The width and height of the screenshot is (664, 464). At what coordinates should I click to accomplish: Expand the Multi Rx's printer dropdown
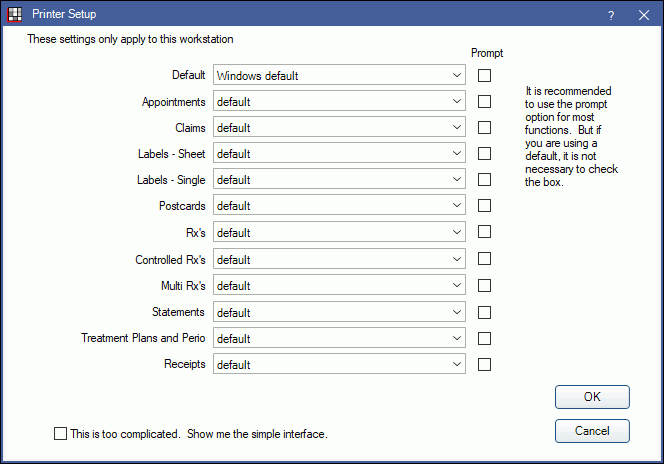point(339,285)
